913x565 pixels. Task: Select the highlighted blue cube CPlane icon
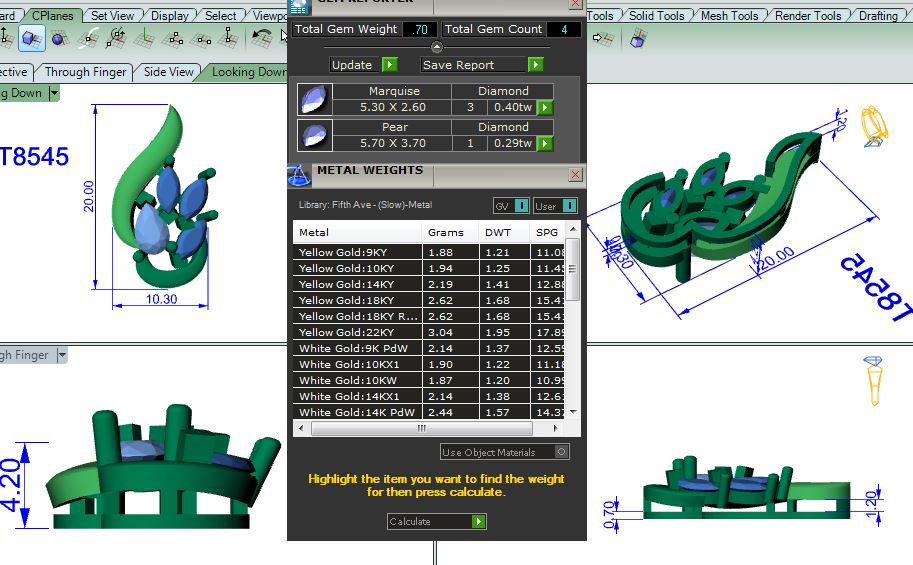pos(31,39)
